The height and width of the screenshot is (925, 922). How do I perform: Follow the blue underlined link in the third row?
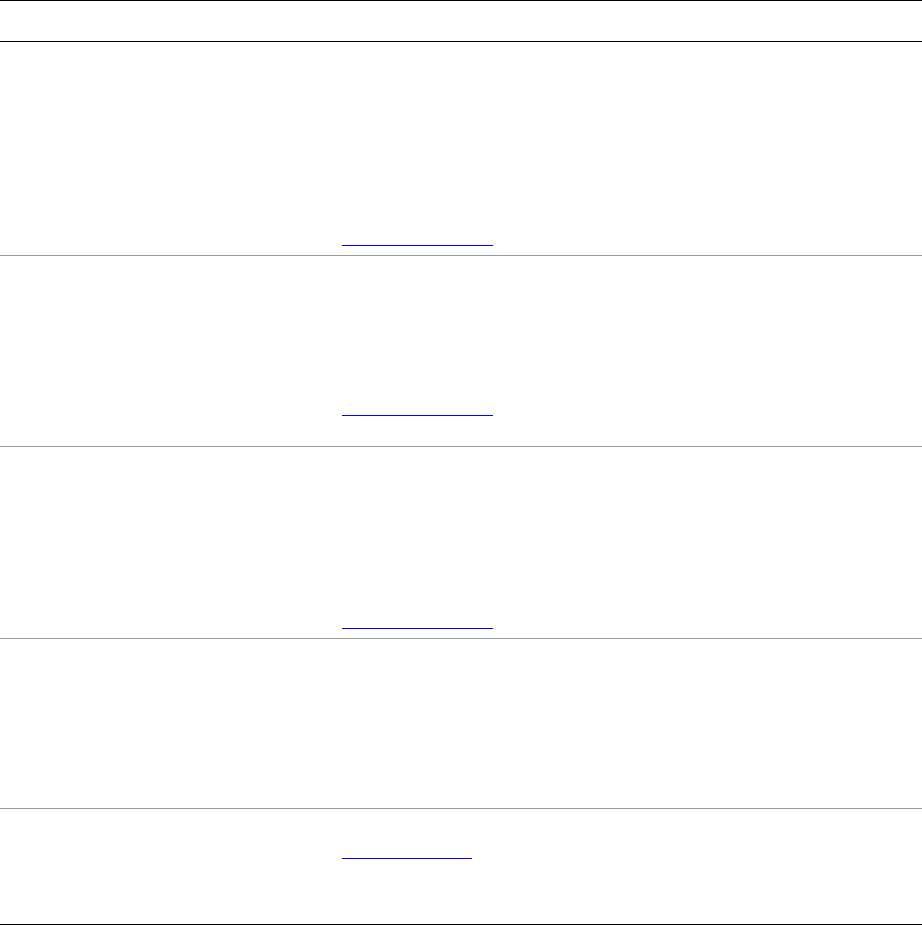[x=417, y=628]
